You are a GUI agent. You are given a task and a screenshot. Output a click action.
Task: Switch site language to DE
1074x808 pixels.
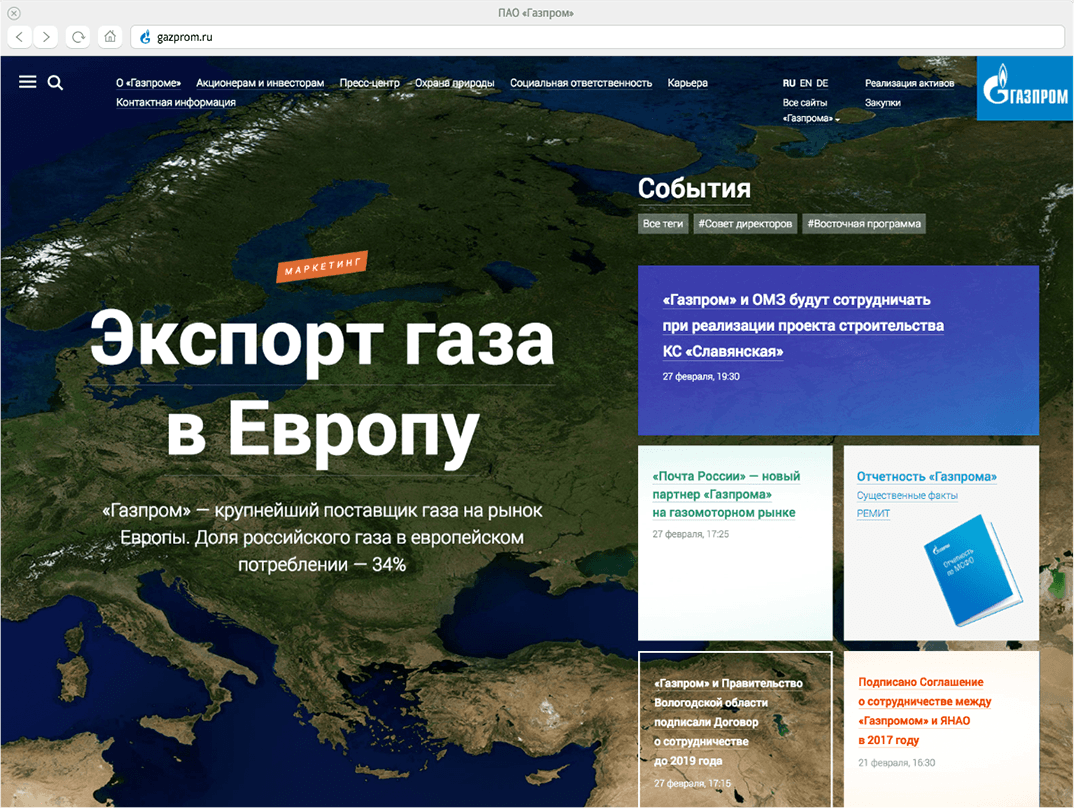(822, 84)
